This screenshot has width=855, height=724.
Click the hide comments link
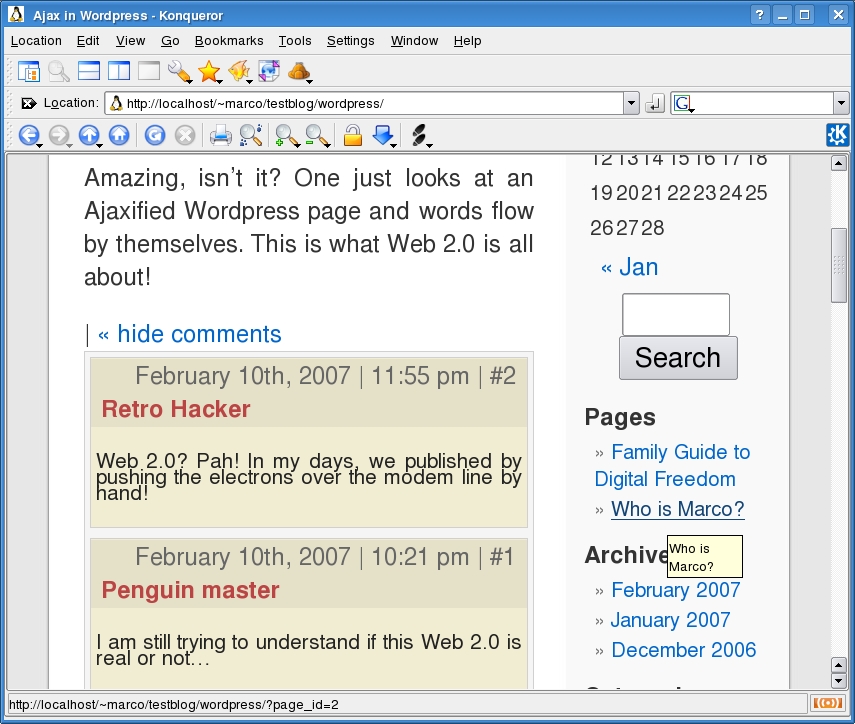(x=190, y=334)
